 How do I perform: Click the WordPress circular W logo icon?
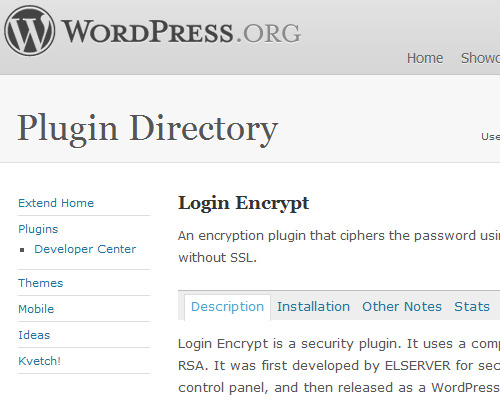[30, 31]
